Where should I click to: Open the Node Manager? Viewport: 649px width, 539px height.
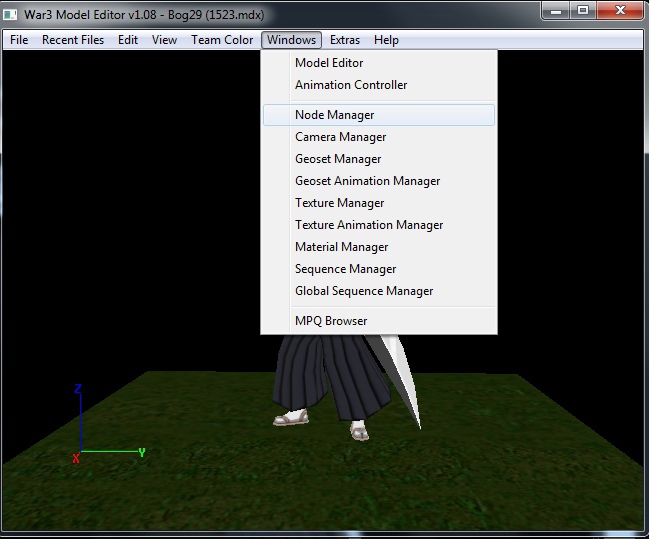pyautogui.click(x=379, y=115)
